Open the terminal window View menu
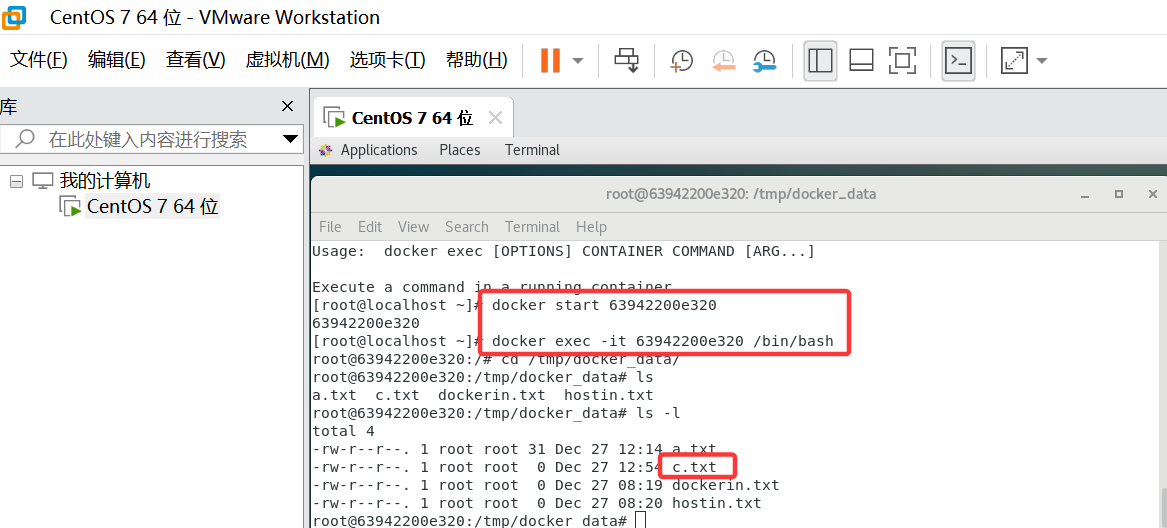1167x528 pixels. click(413, 226)
